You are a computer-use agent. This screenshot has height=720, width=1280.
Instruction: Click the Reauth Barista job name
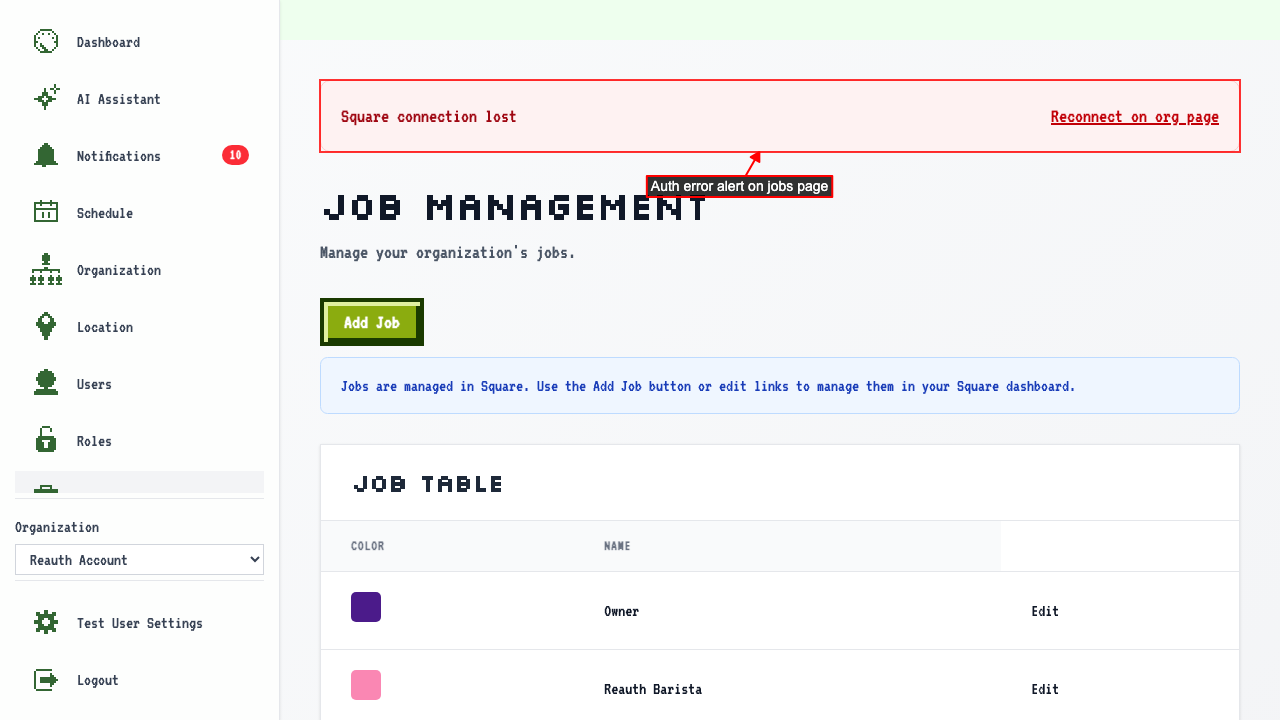[653, 689]
